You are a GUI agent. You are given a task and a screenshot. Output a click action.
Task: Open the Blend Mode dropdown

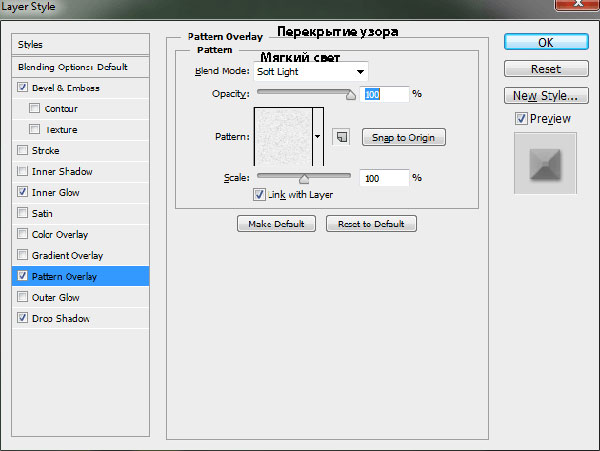311,72
